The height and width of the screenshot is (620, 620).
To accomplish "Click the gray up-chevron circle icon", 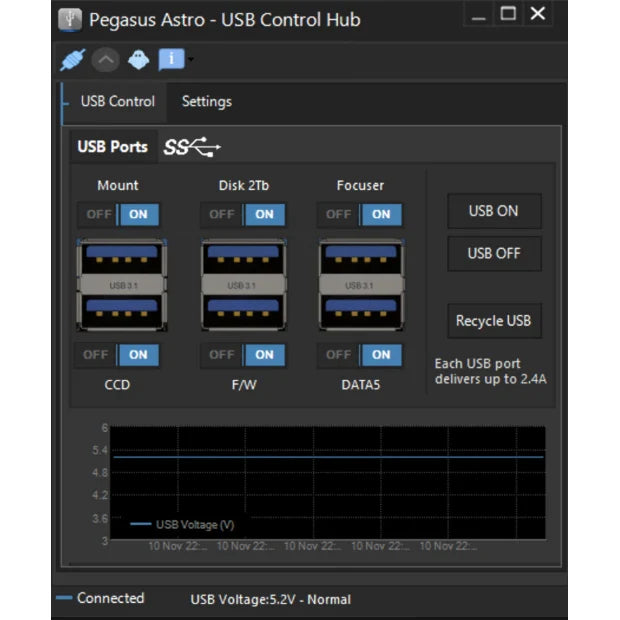I will pos(105,60).
